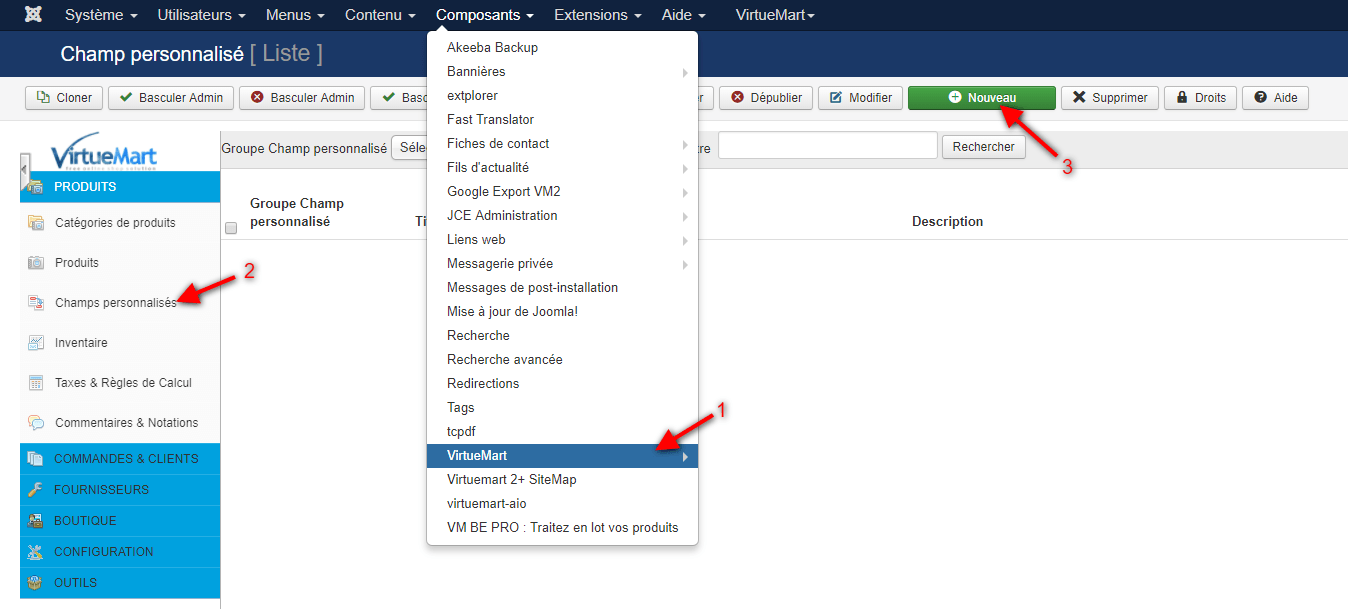Click the green Nouveau button

[981, 97]
